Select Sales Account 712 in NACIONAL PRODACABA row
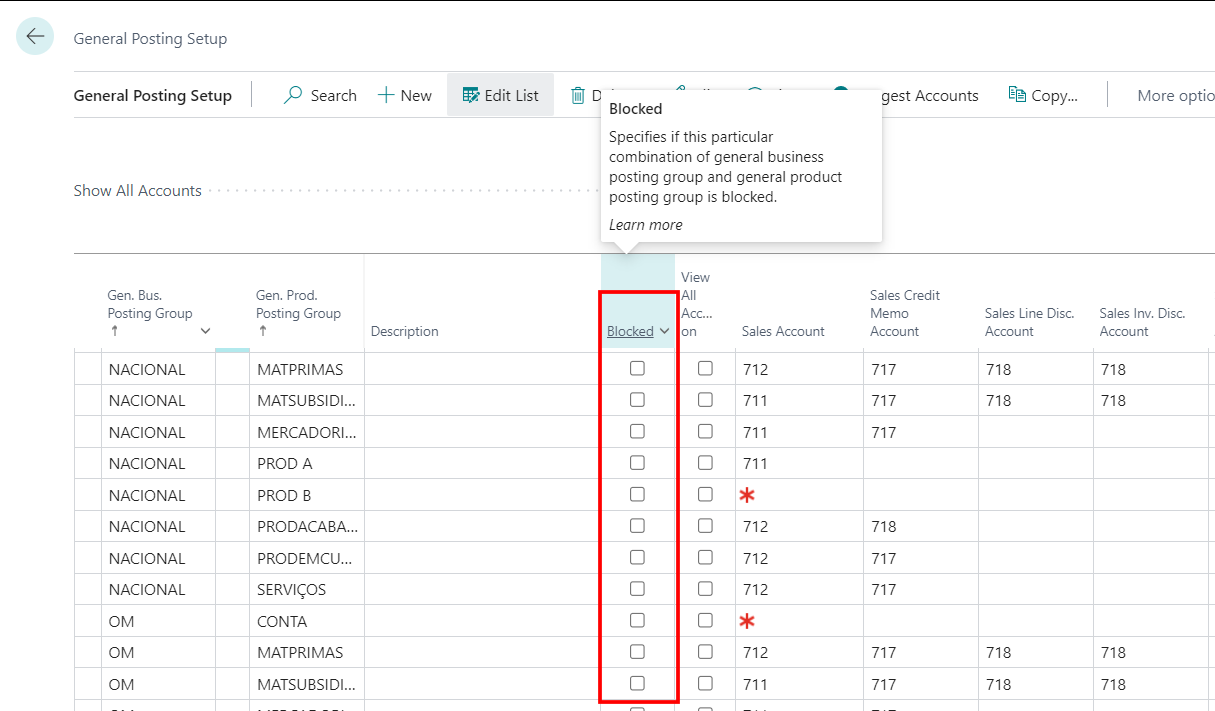The height and width of the screenshot is (711, 1215). (x=756, y=527)
